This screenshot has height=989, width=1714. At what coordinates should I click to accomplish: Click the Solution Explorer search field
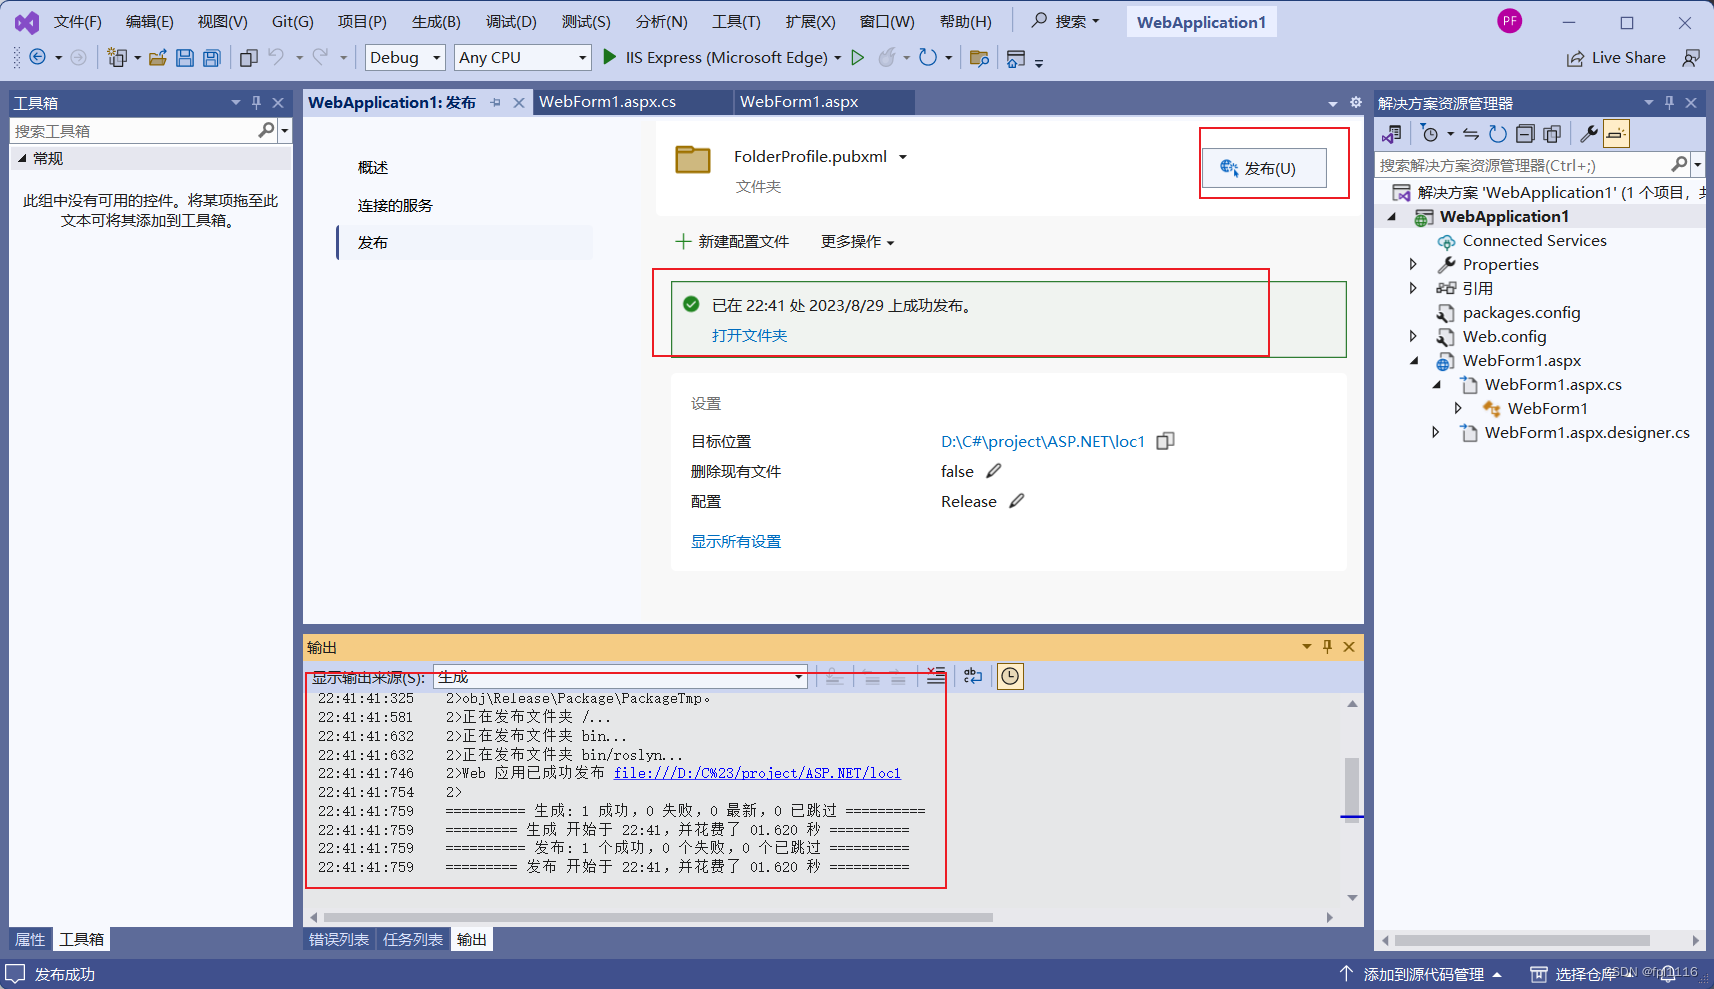1525,165
